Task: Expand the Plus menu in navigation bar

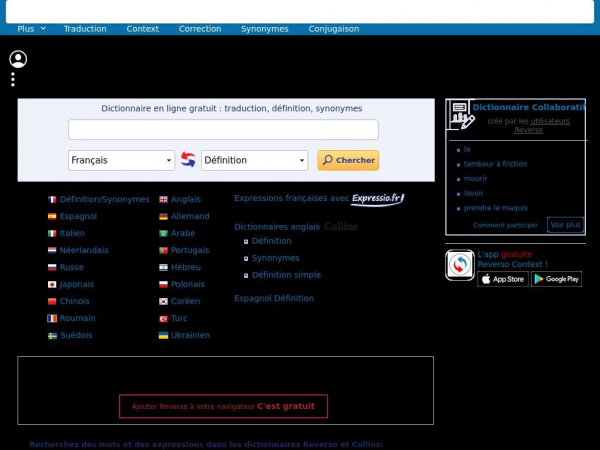Action: click(x=31, y=29)
